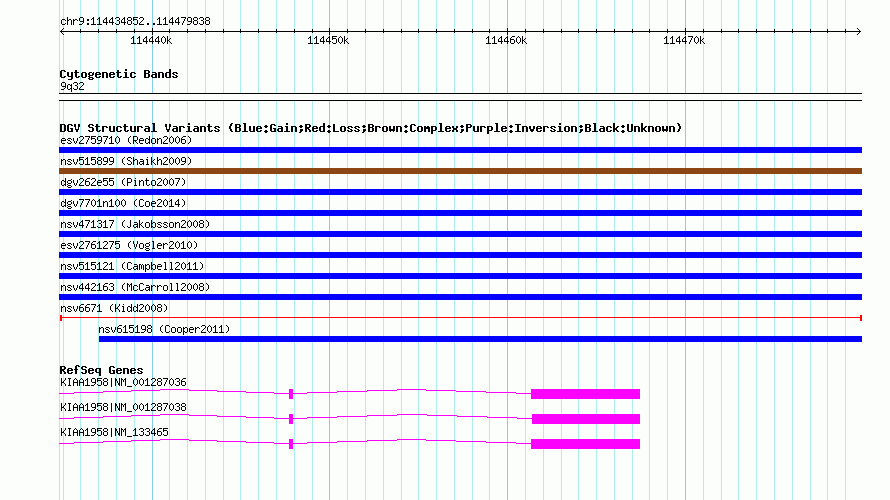
Task: Click the blue bar for dgv7701n100
Action: pyautogui.click(x=460, y=213)
